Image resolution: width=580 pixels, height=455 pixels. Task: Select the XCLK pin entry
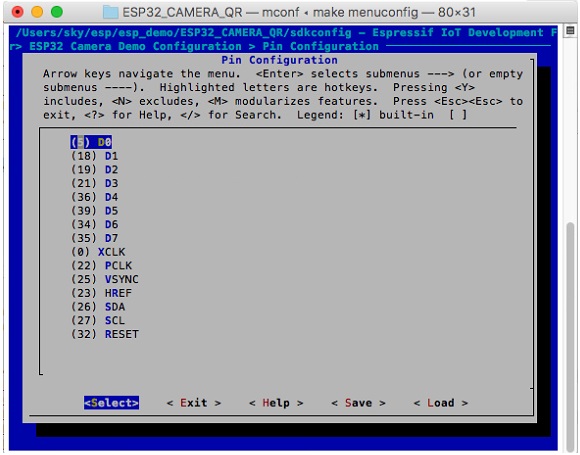pos(98,252)
